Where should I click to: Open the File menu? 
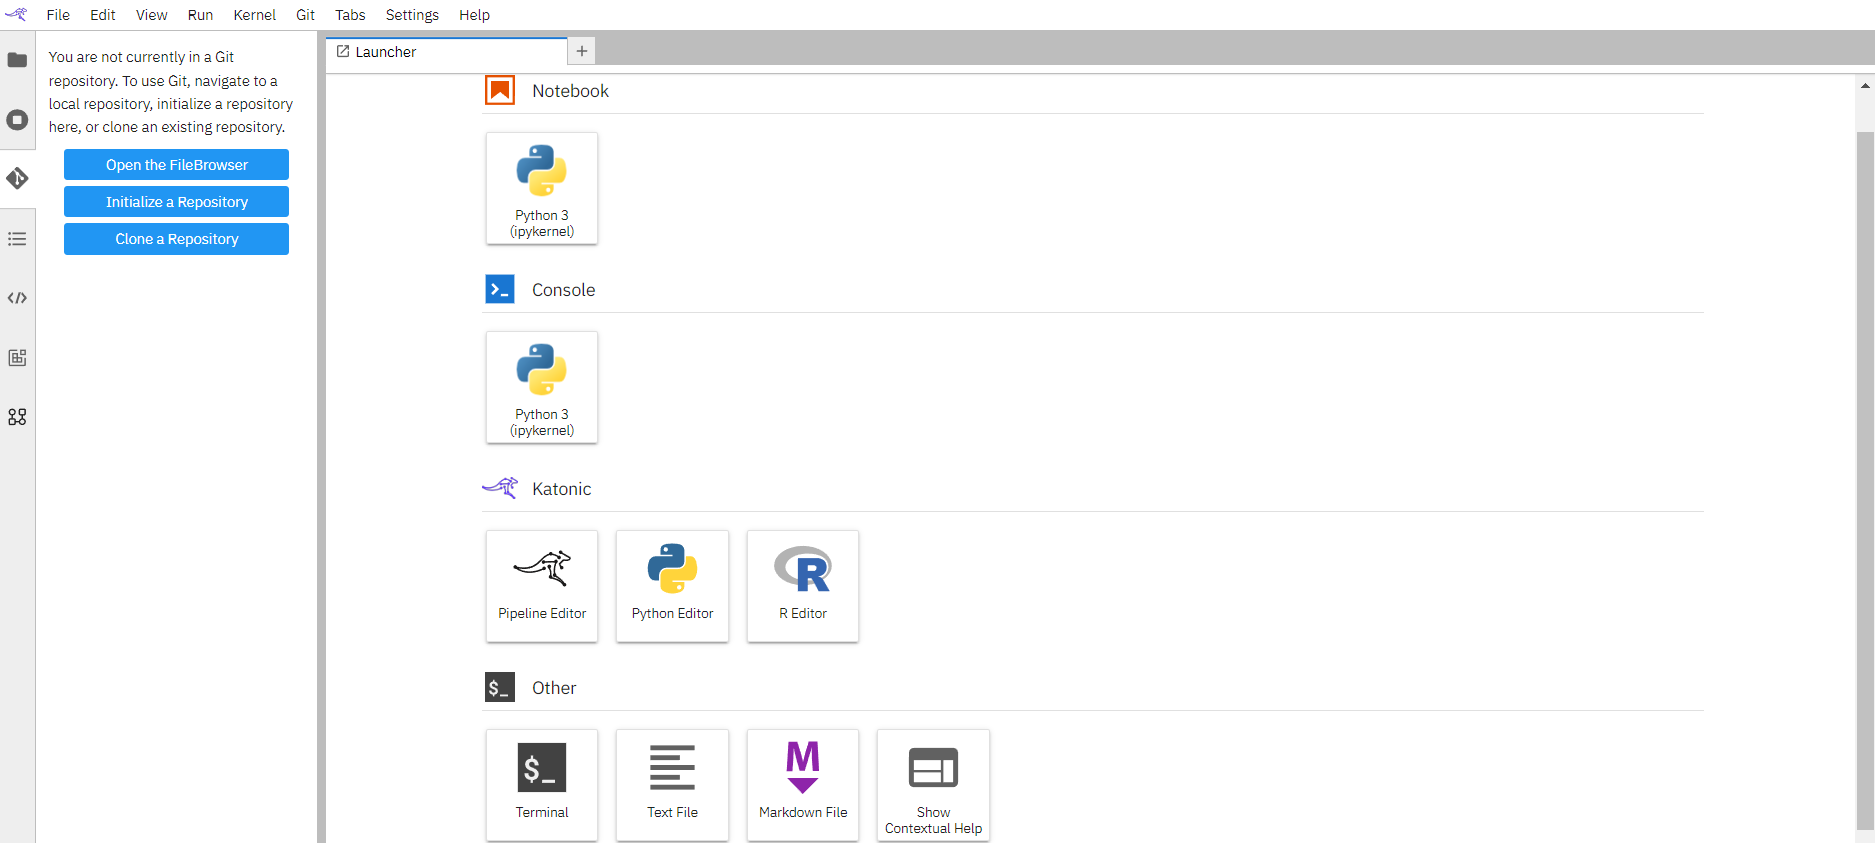(x=58, y=15)
